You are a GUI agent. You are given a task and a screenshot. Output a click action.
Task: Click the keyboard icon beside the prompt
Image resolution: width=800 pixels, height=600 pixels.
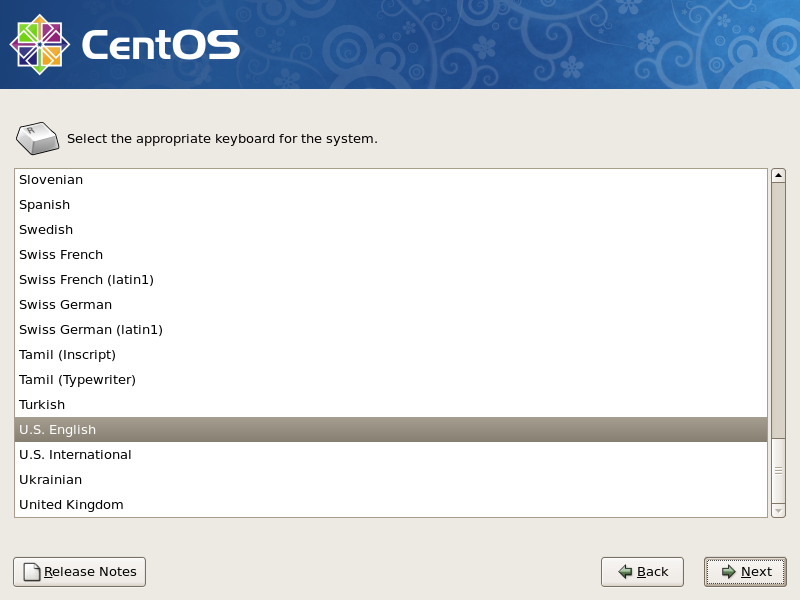coord(37,138)
